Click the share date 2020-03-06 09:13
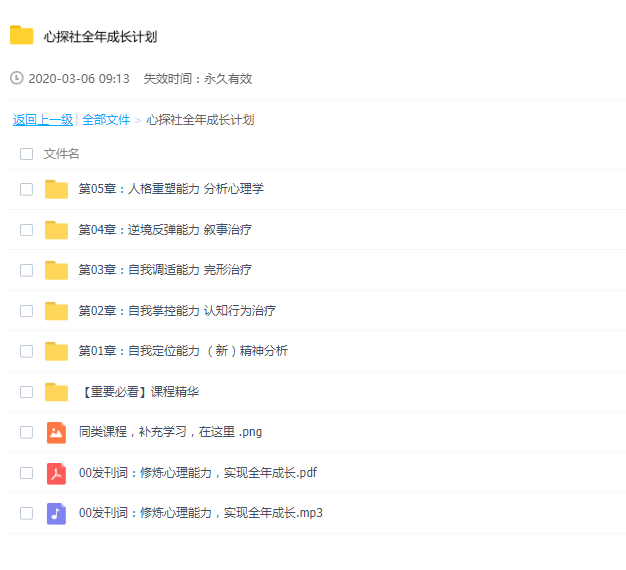 click(79, 79)
